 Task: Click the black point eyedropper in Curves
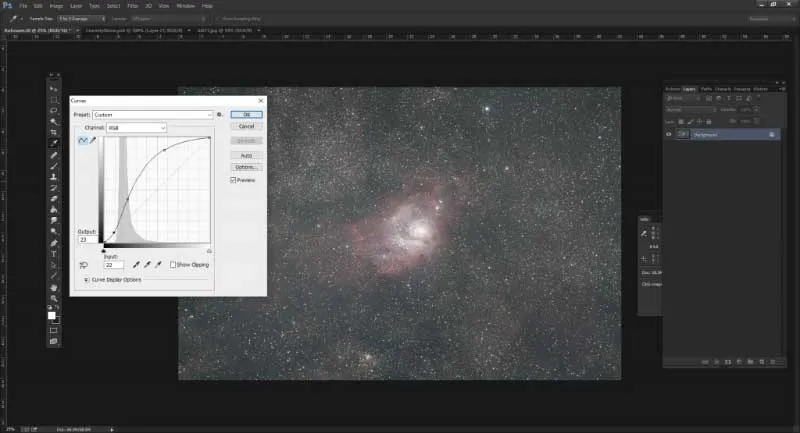[x=137, y=265]
